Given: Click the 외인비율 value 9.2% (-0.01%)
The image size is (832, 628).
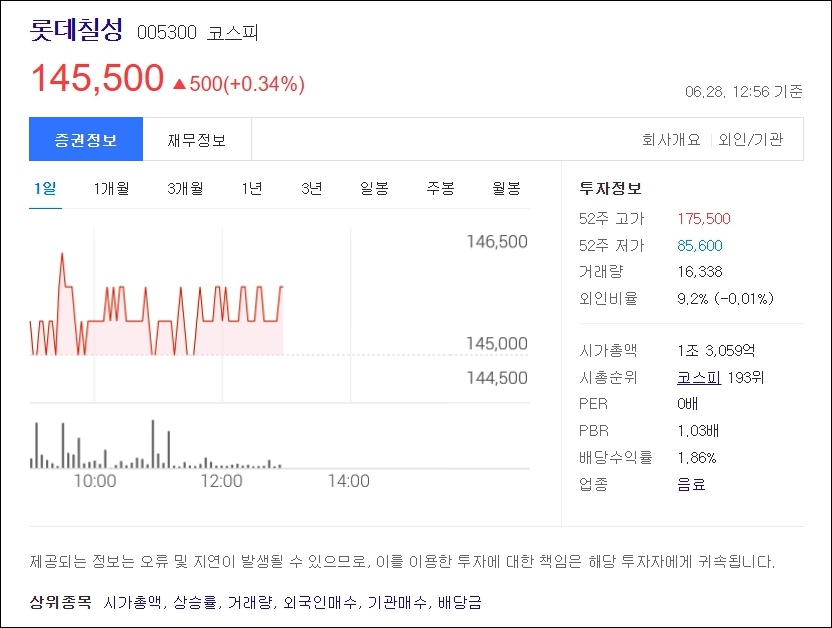Looking at the screenshot, I should 725,299.
